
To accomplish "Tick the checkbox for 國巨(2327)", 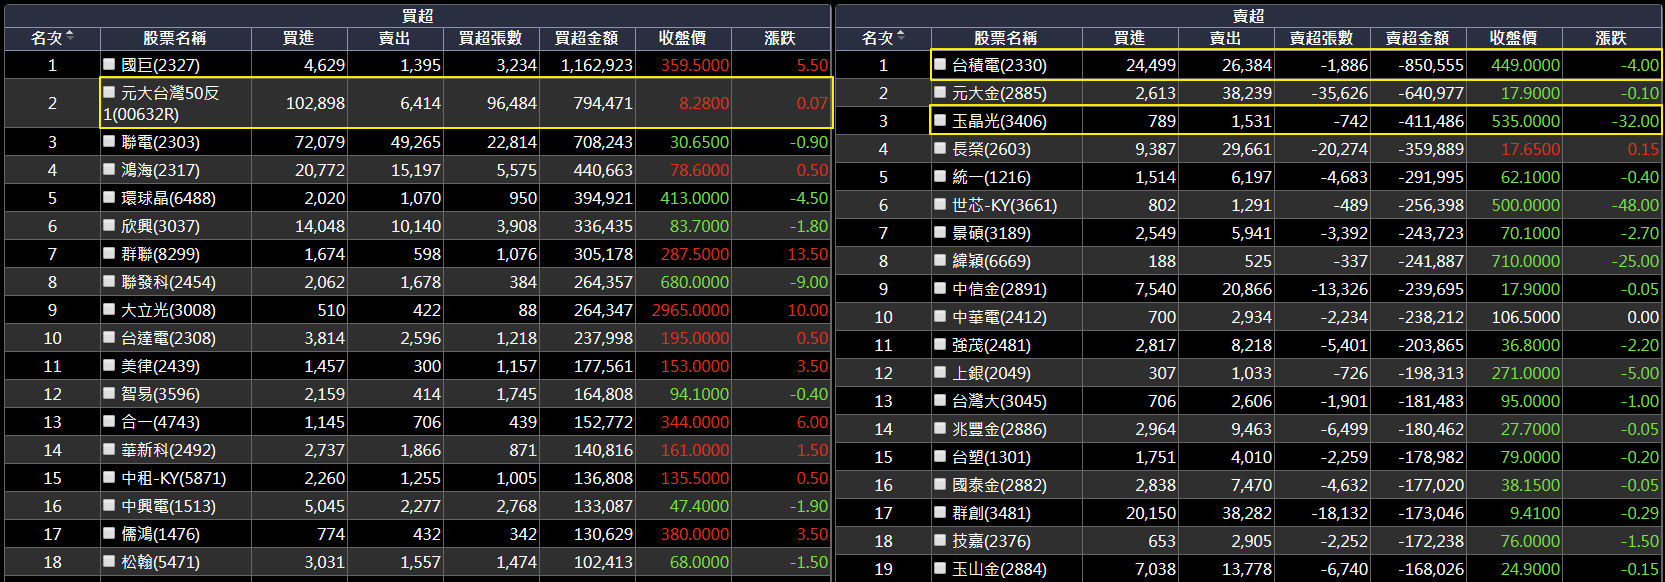I will 109,64.
